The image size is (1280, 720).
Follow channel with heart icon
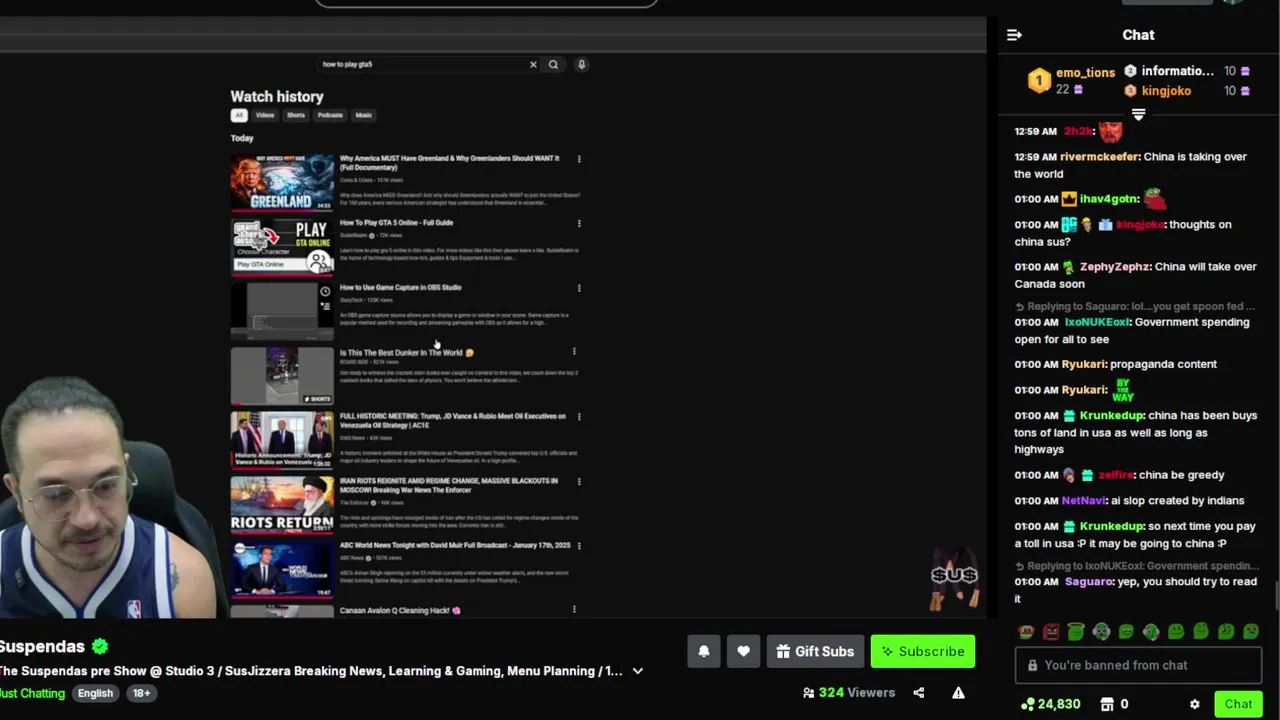click(743, 651)
